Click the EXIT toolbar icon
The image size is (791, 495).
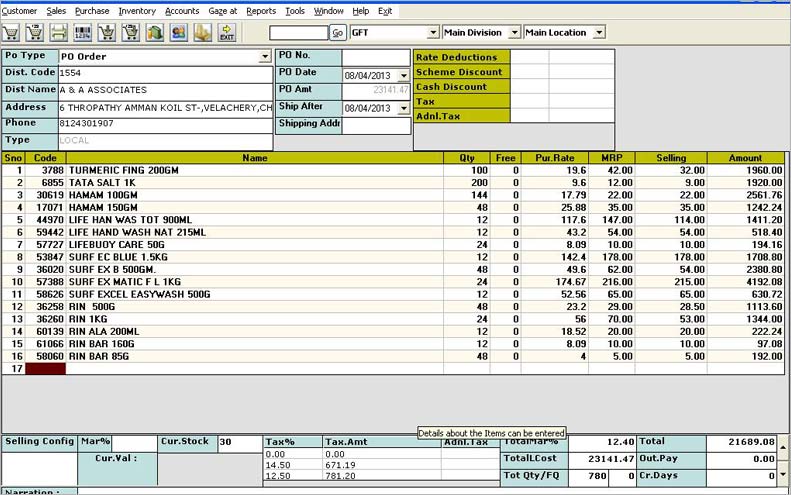tap(227, 32)
